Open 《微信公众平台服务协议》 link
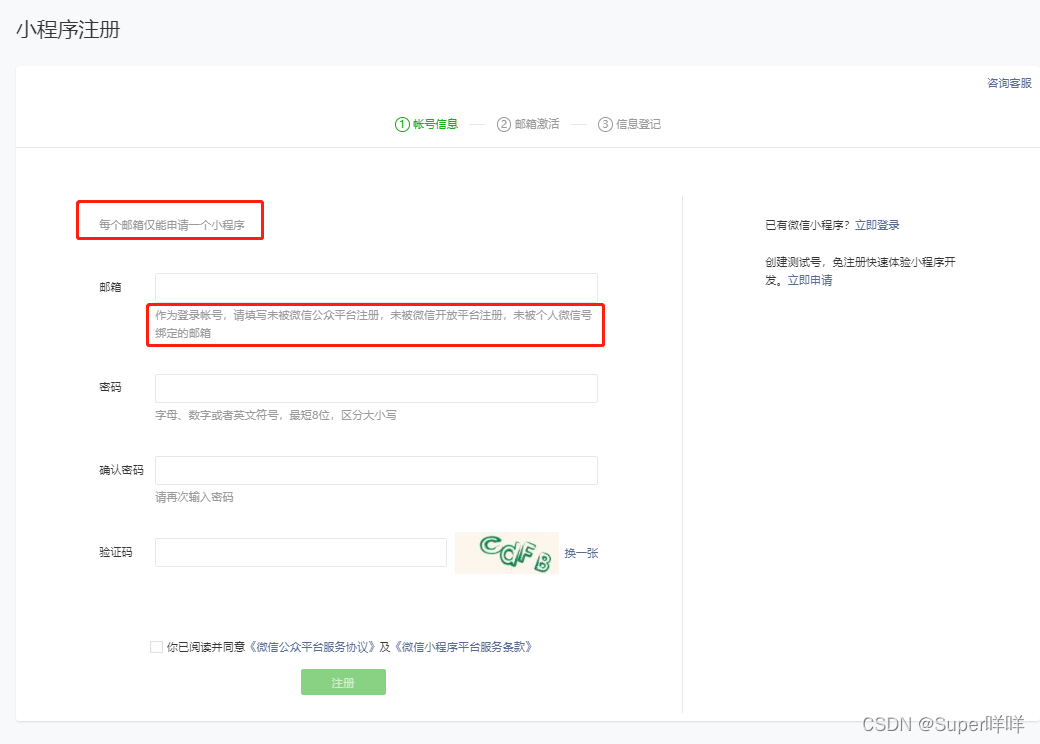The image size is (1040, 744). [312, 647]
